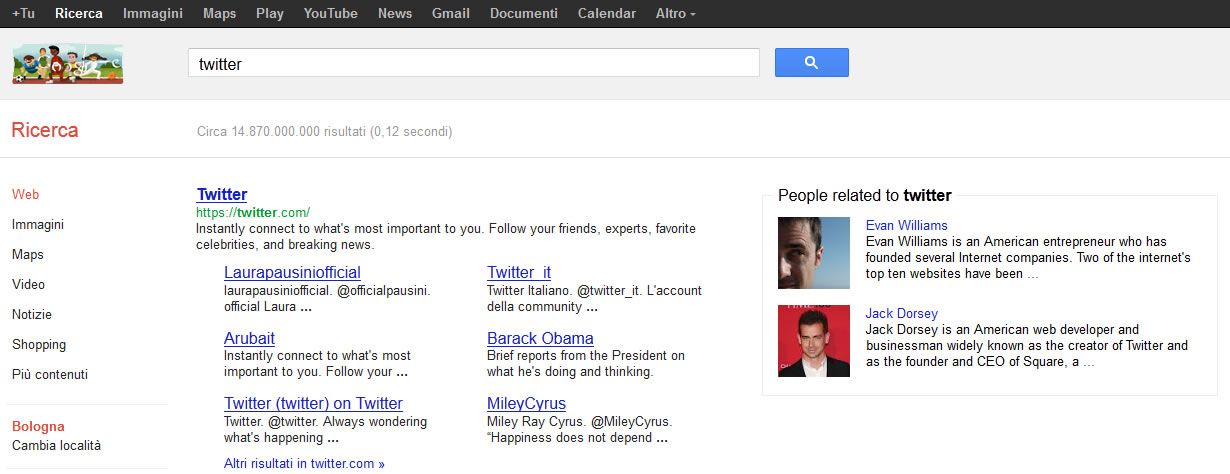Click the Laurapausiniofficial sitelink

292,273
